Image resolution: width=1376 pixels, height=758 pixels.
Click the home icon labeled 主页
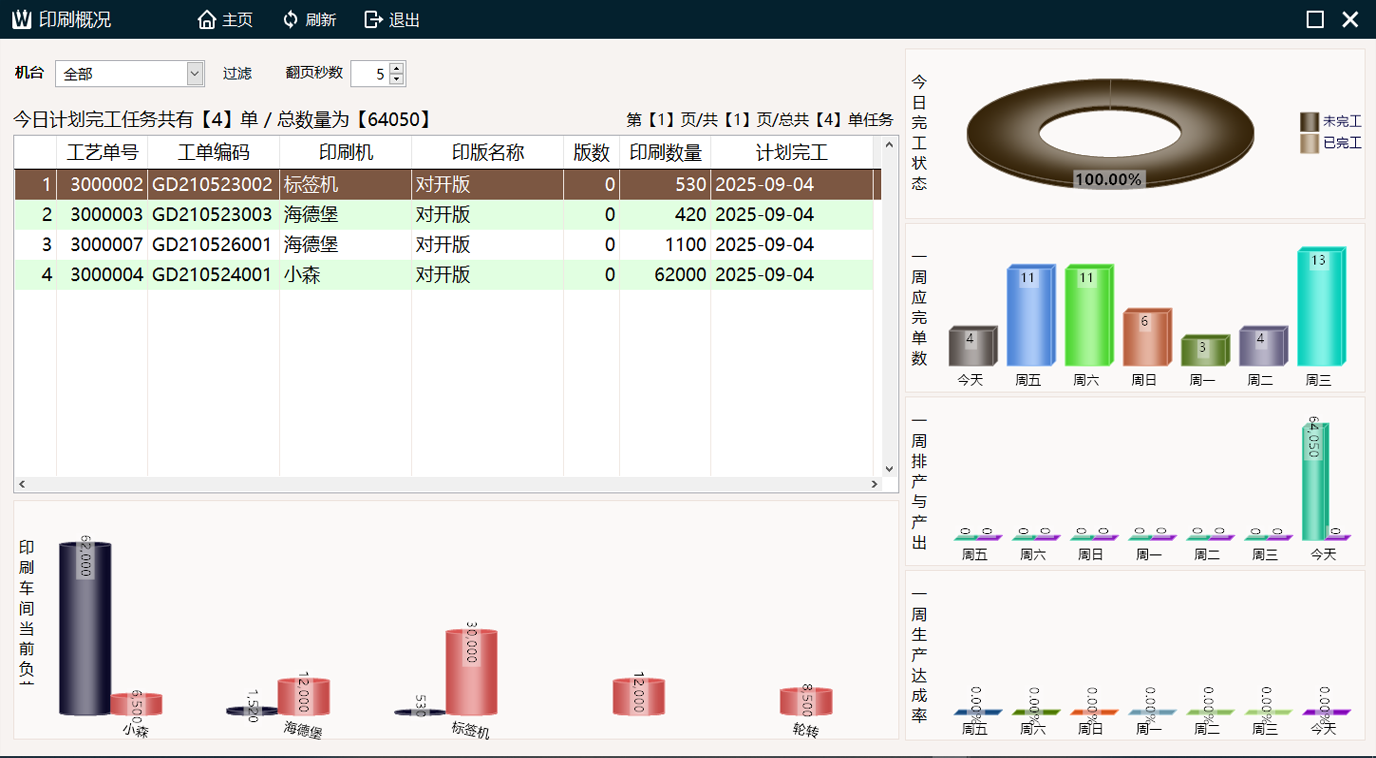(x=207, y=20)
